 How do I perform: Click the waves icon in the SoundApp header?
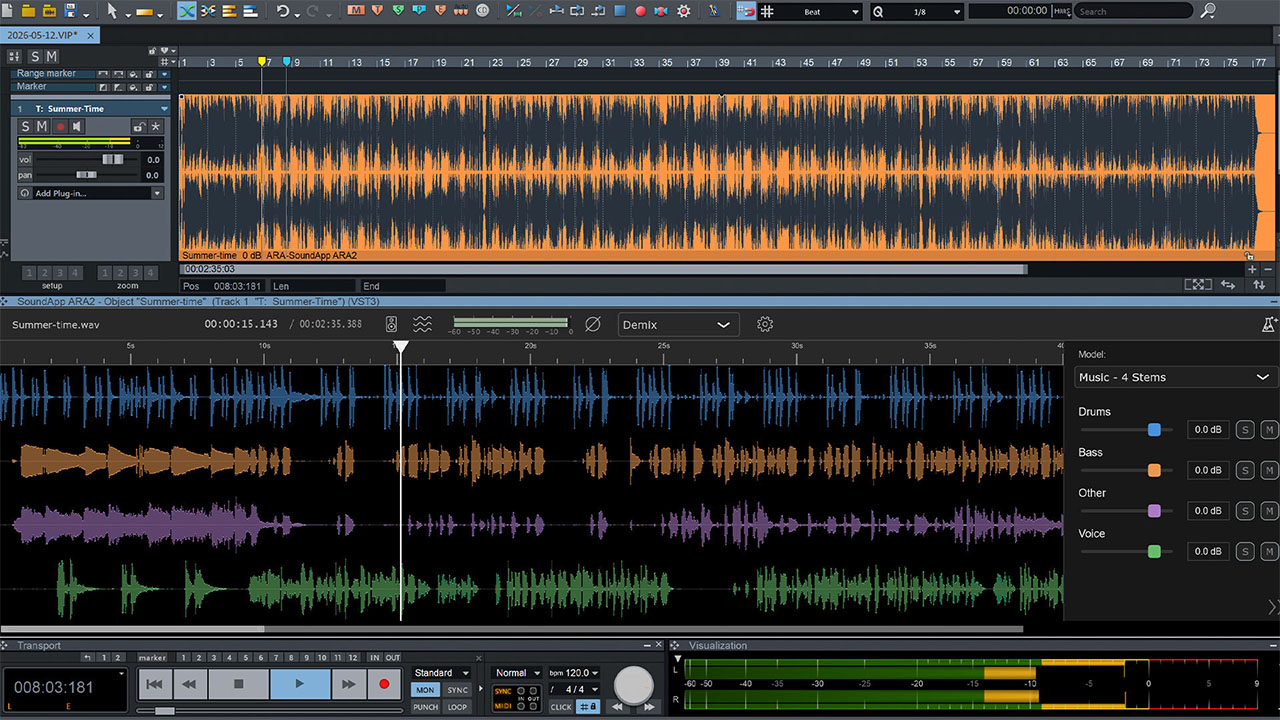(423, 324)
